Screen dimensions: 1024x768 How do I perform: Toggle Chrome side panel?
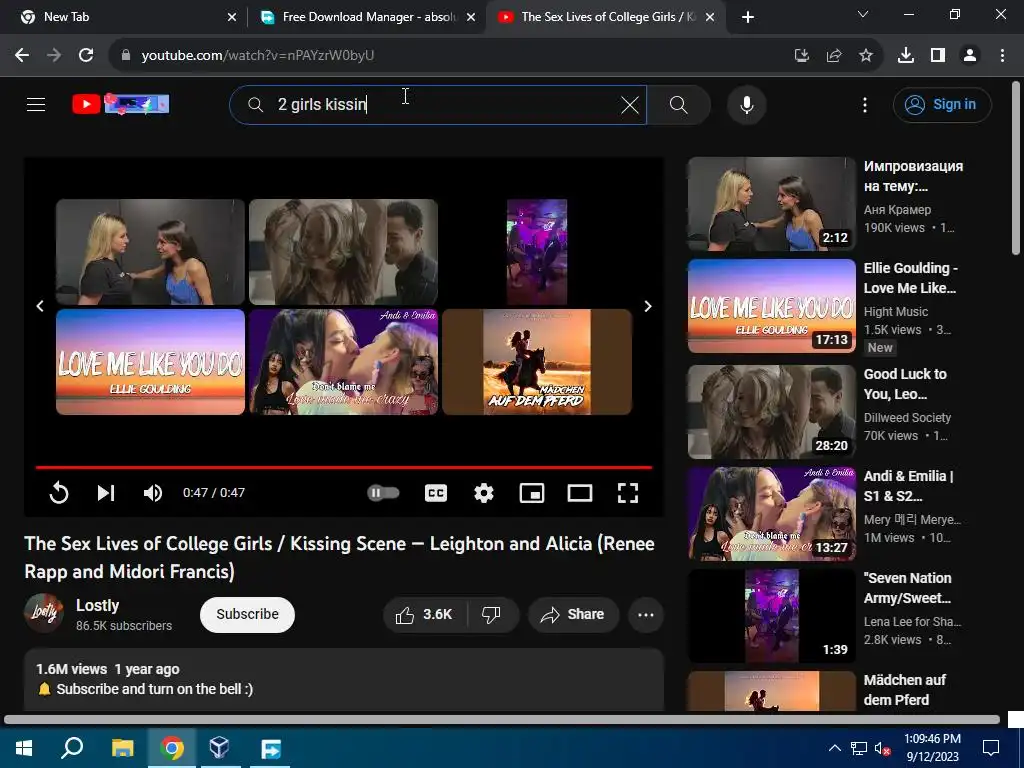[938, 56]
